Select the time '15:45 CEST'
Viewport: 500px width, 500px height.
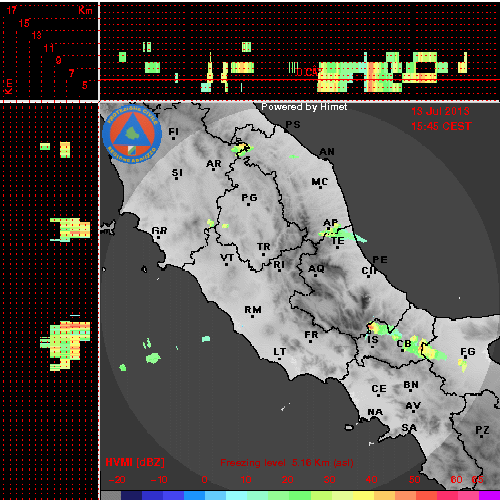tap(441, 126)
